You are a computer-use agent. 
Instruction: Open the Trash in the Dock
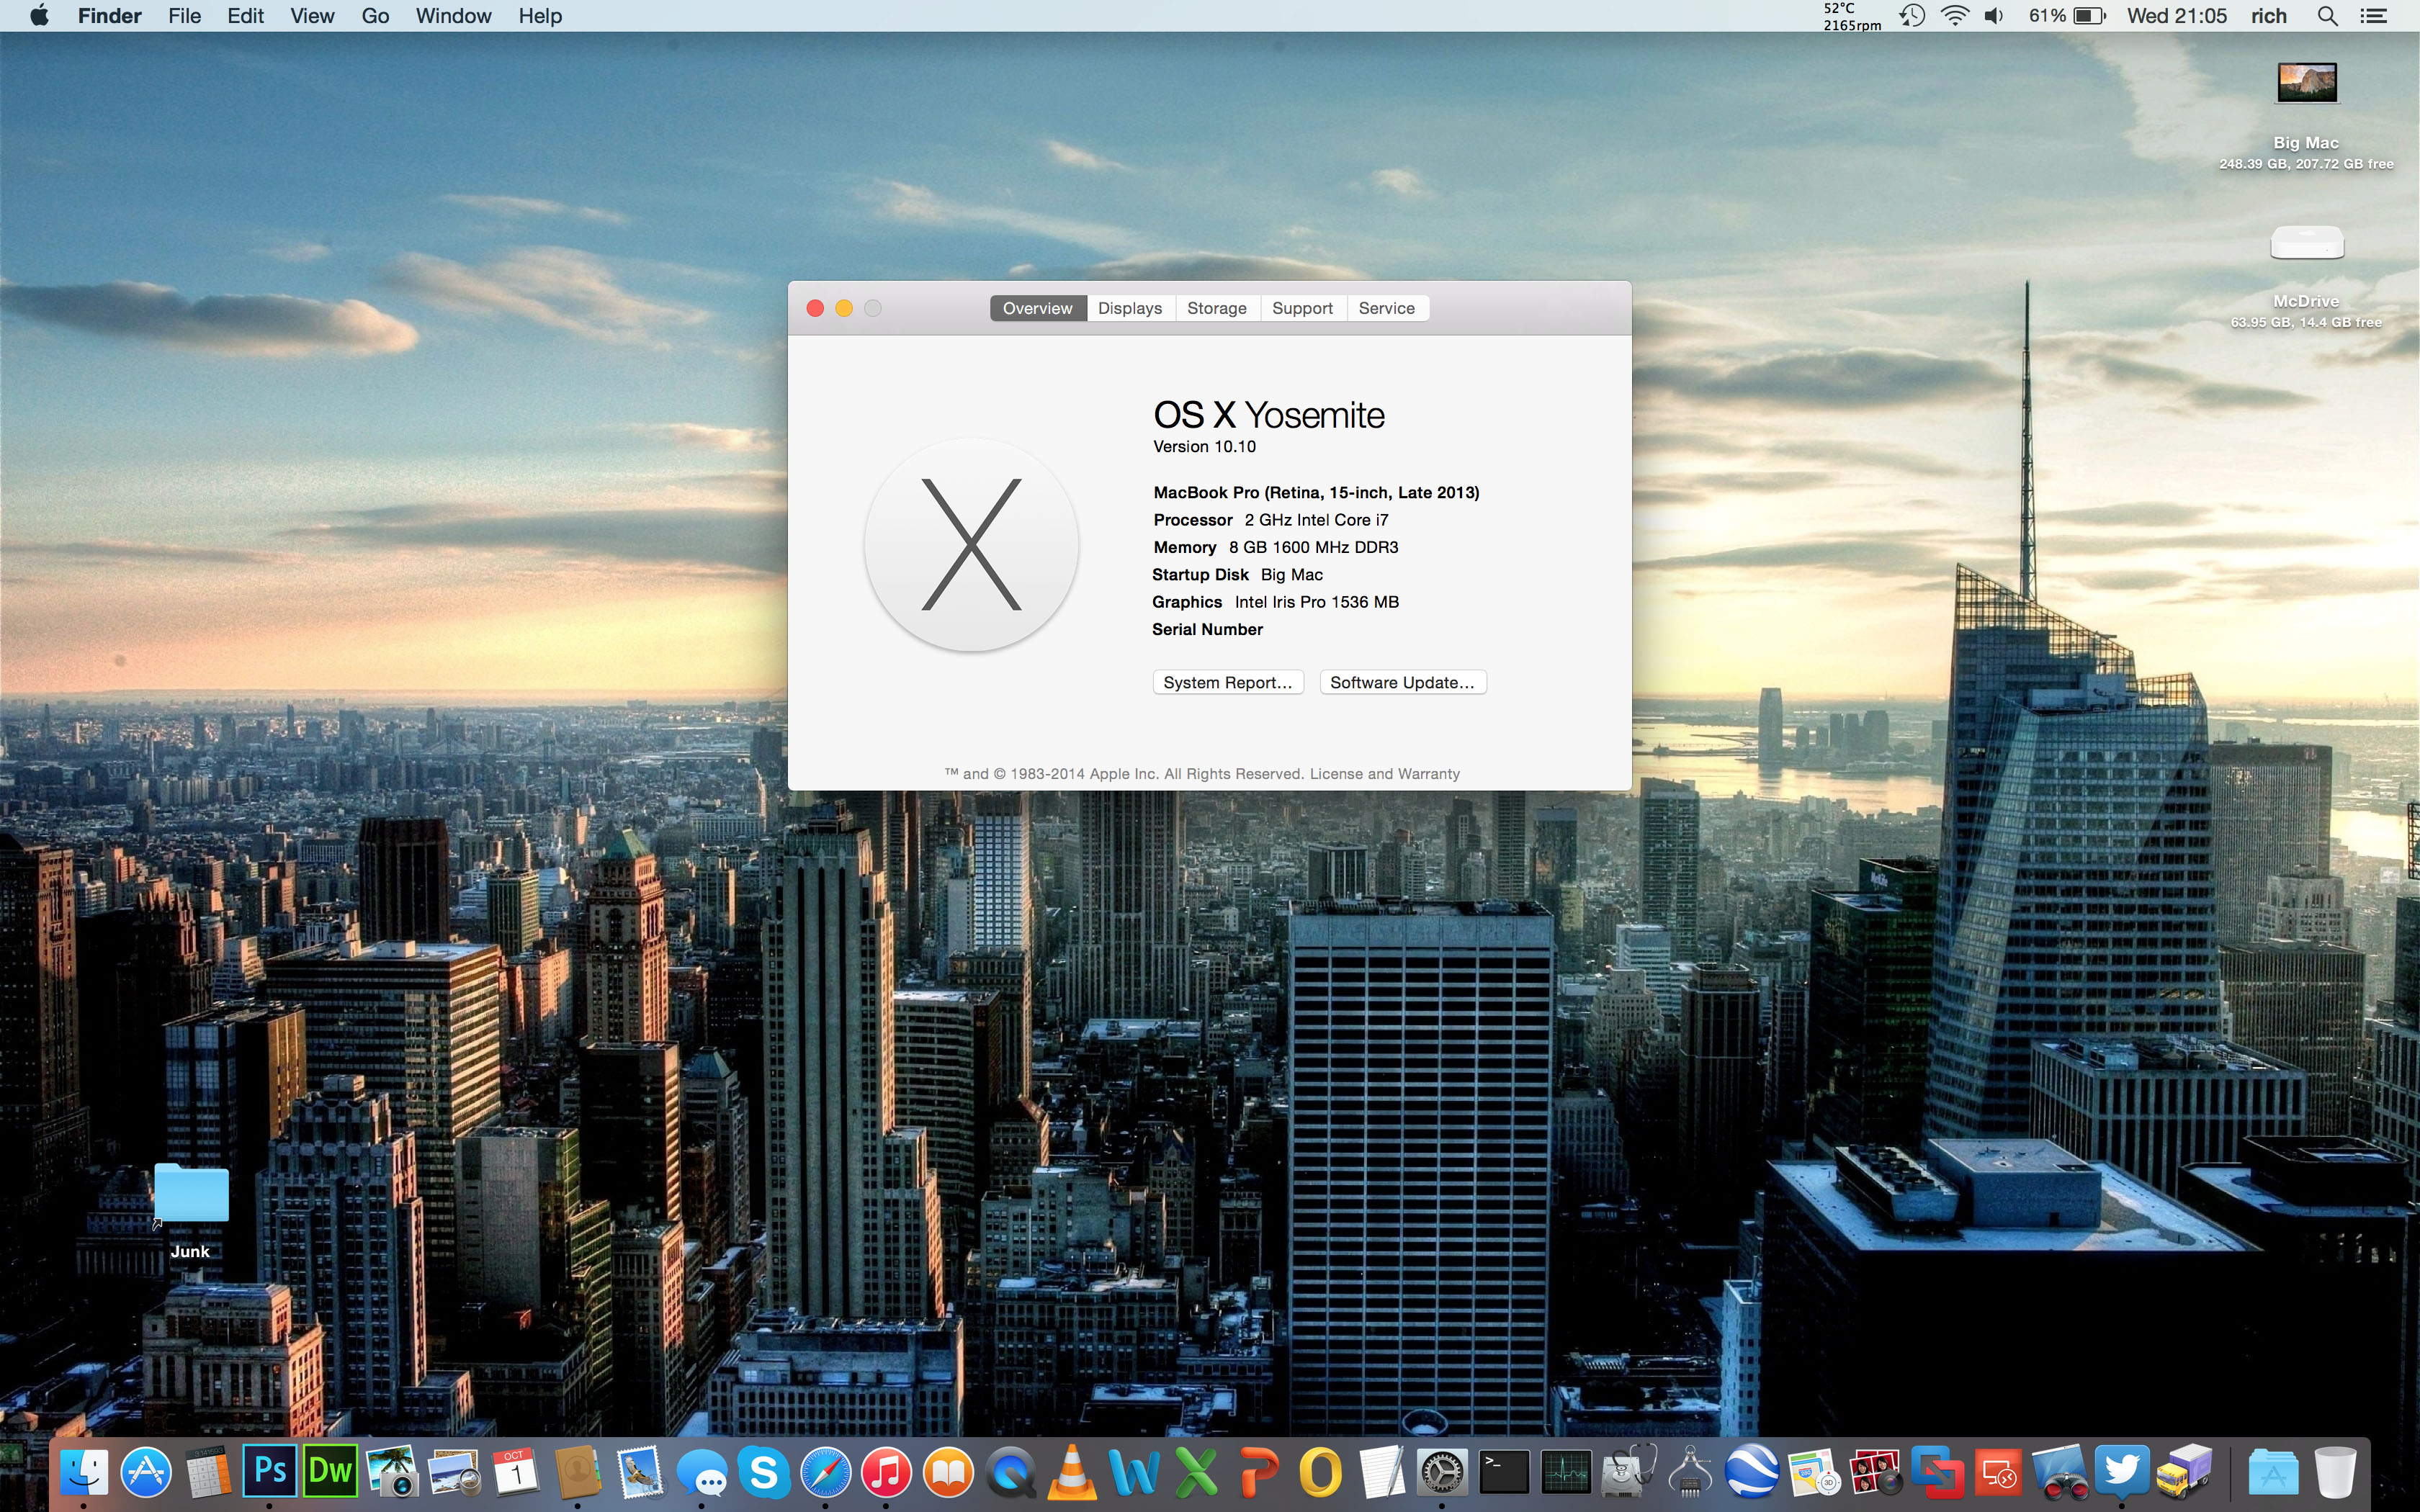point(2335,1472)
